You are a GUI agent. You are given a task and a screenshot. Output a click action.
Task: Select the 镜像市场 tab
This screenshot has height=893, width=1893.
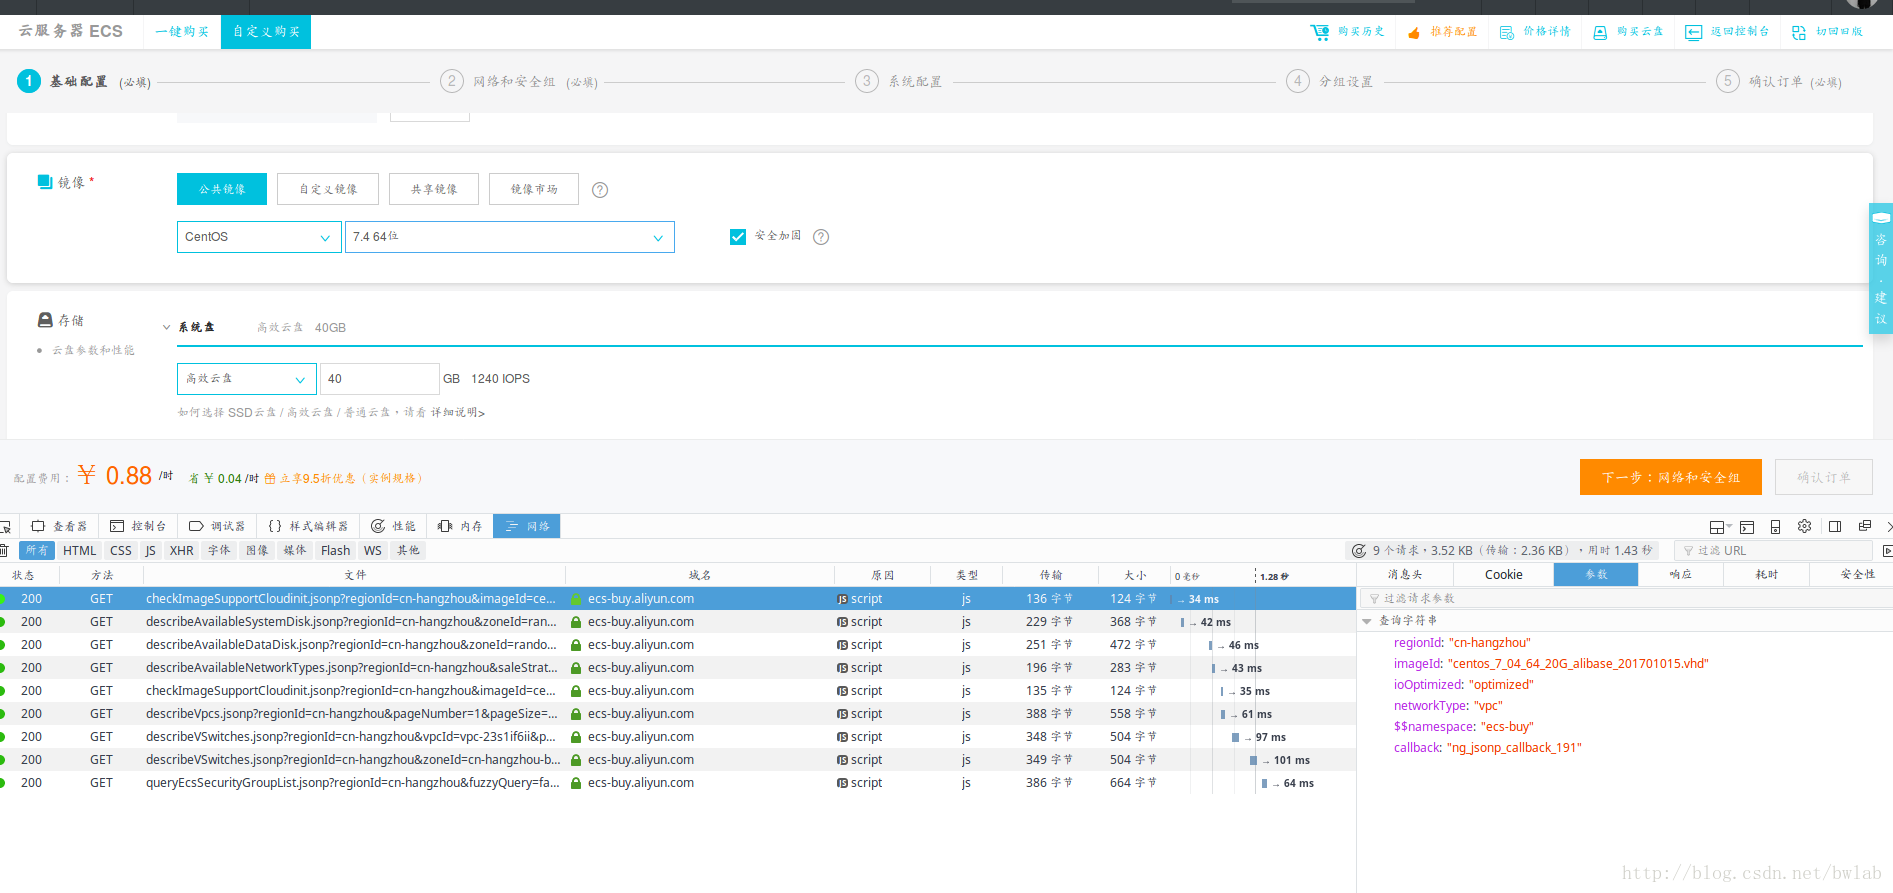pos(534,189)
